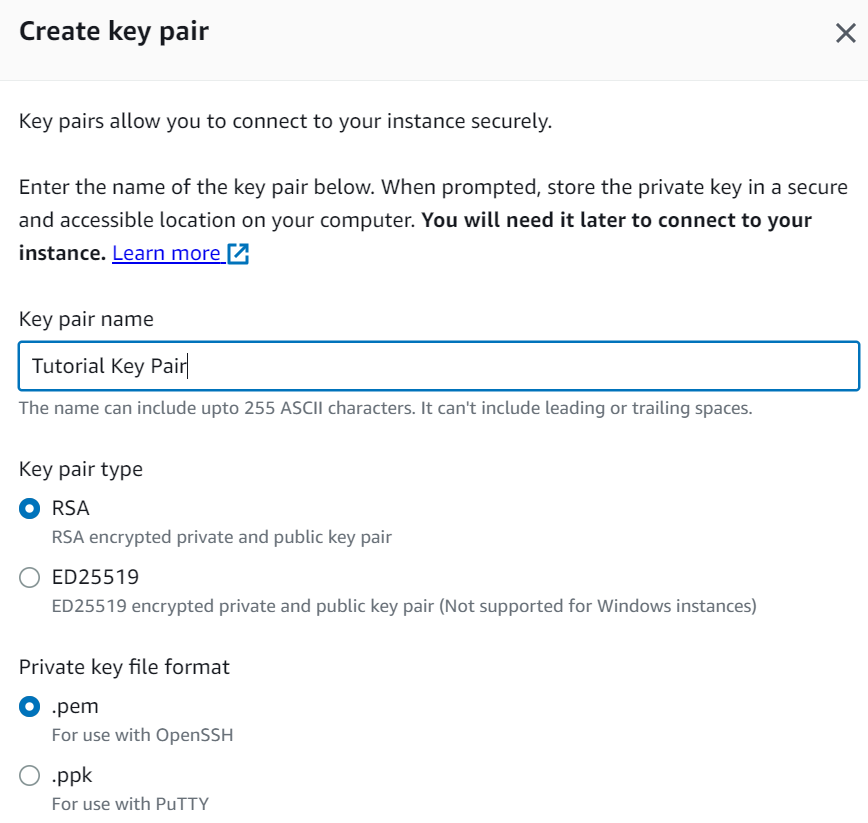Switch to the .ppk radio button
This screenshot has width=868, height=823.
pyautogui.click(x=30, y=775)
